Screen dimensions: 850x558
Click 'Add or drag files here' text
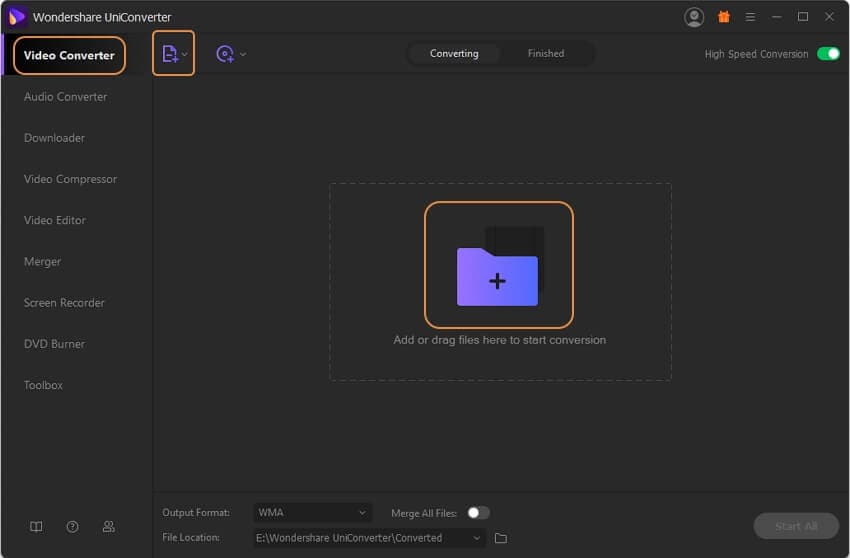[x=500, y=340]
